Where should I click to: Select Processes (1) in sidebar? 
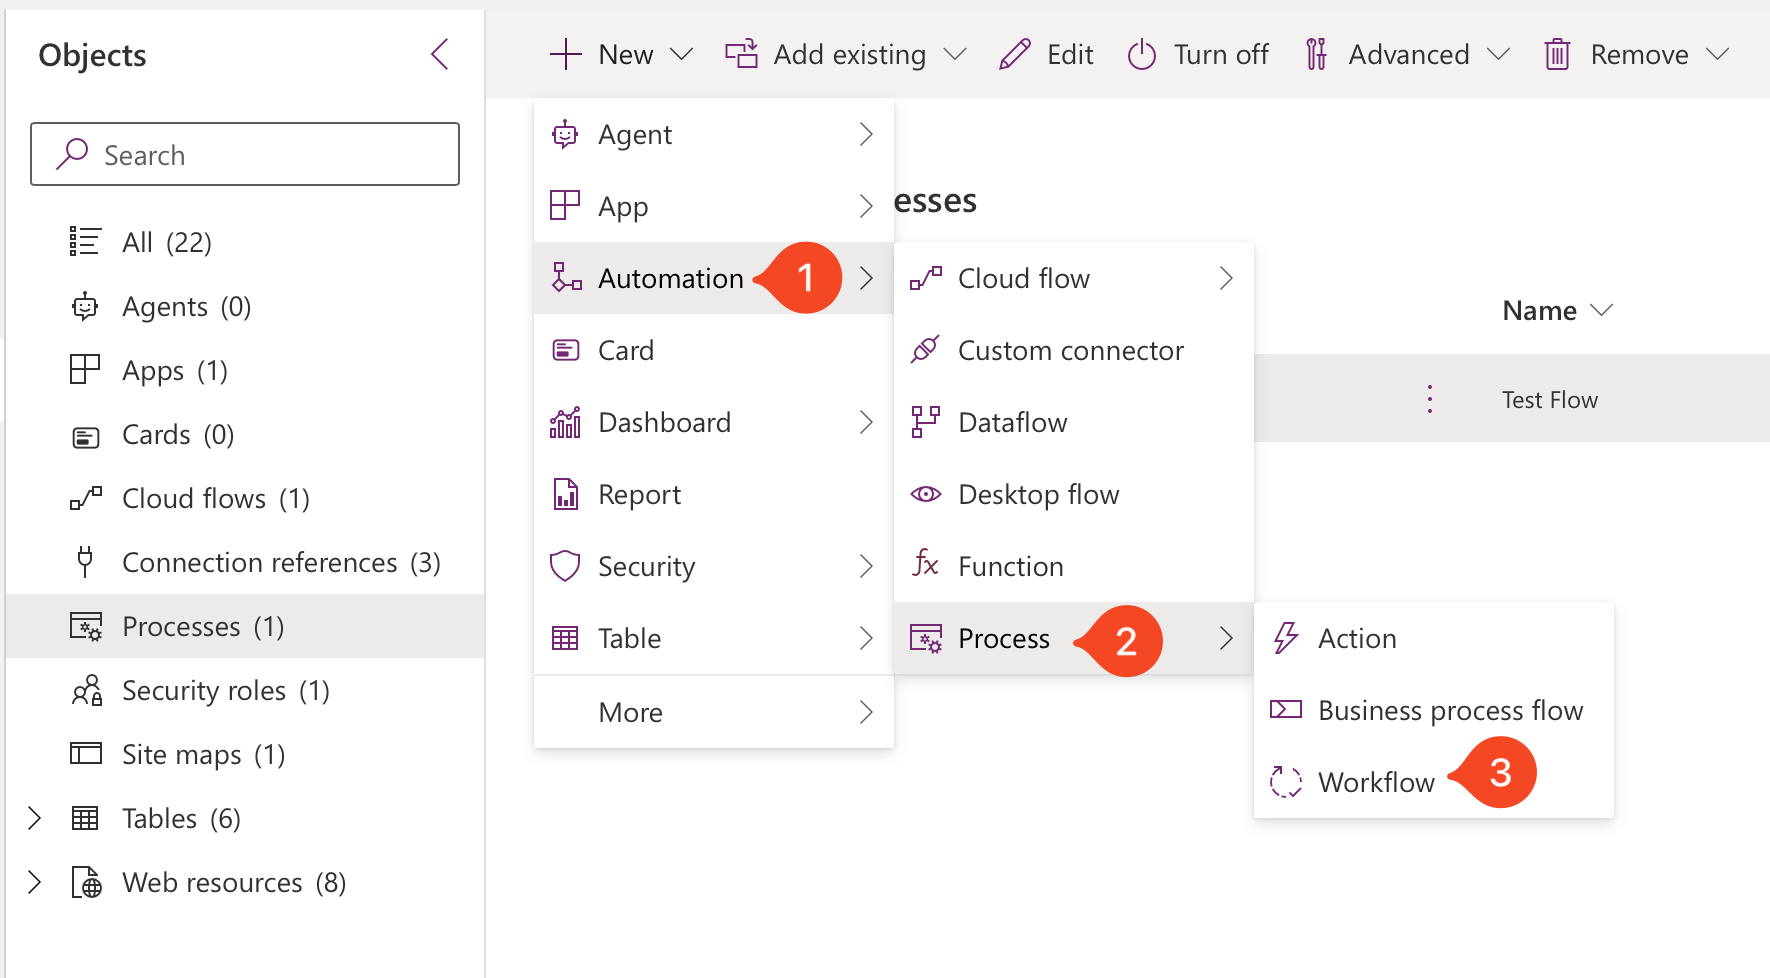pos(245,626)
